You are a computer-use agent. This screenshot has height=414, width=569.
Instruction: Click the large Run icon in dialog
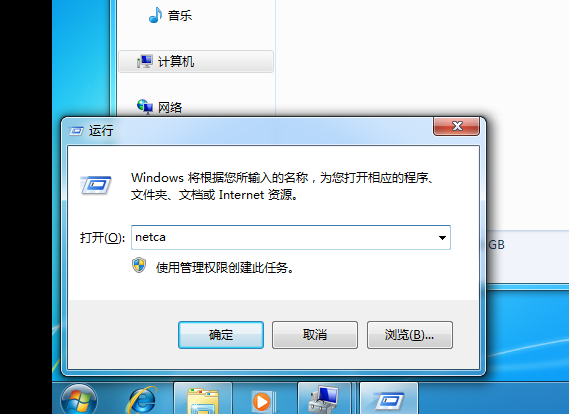96,185
